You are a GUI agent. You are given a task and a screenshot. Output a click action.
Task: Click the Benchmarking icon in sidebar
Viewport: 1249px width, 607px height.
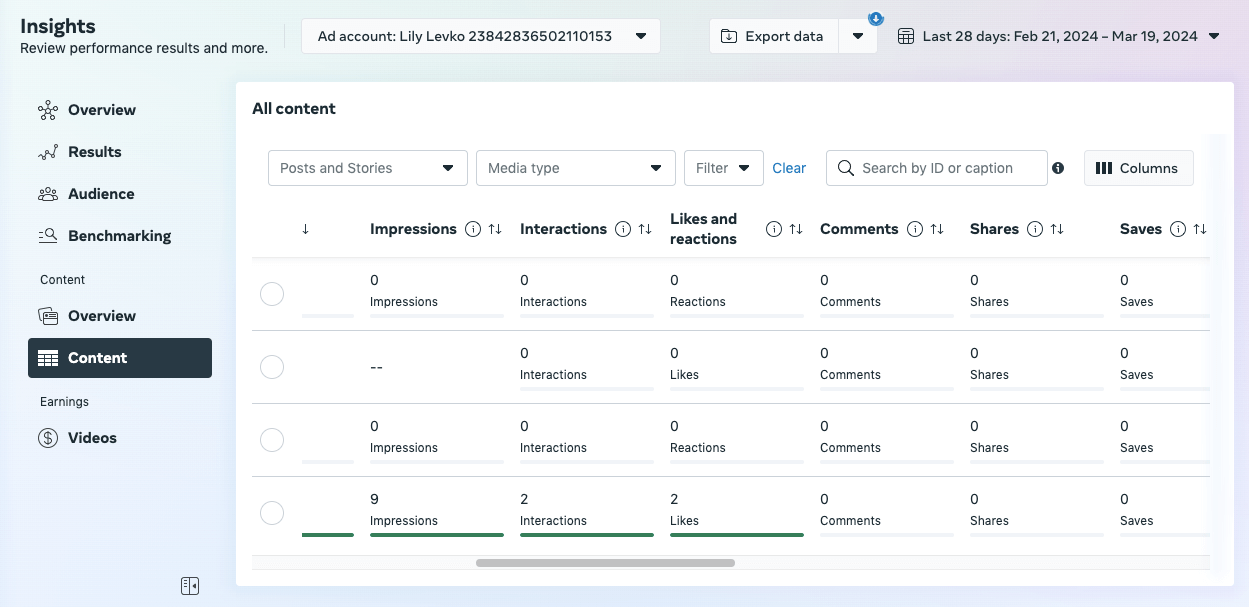[48, 236]
